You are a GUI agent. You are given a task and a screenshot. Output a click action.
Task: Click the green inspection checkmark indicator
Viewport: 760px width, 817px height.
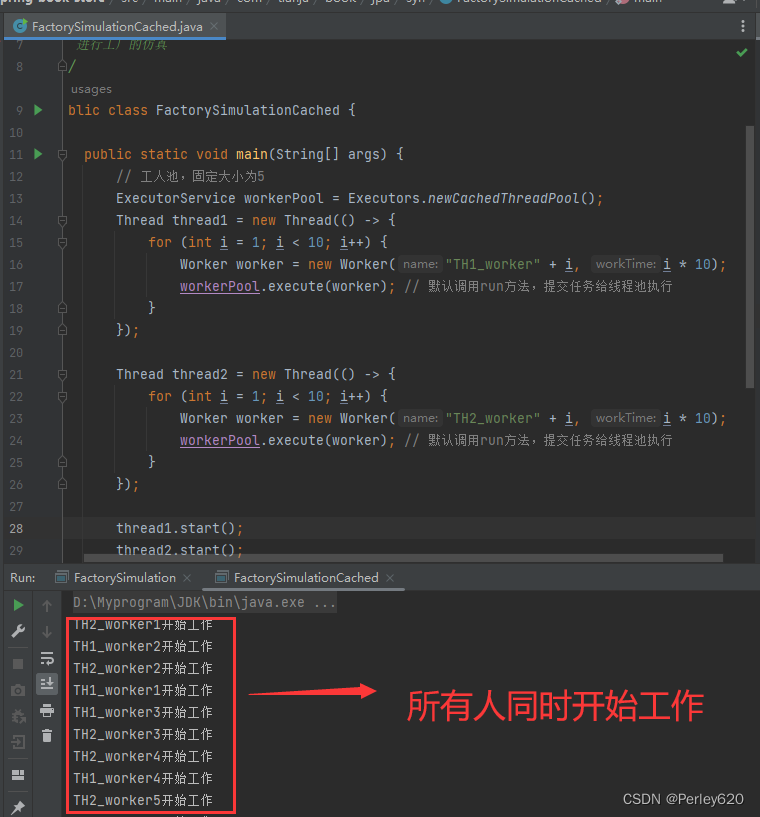[x=742, y=52]
